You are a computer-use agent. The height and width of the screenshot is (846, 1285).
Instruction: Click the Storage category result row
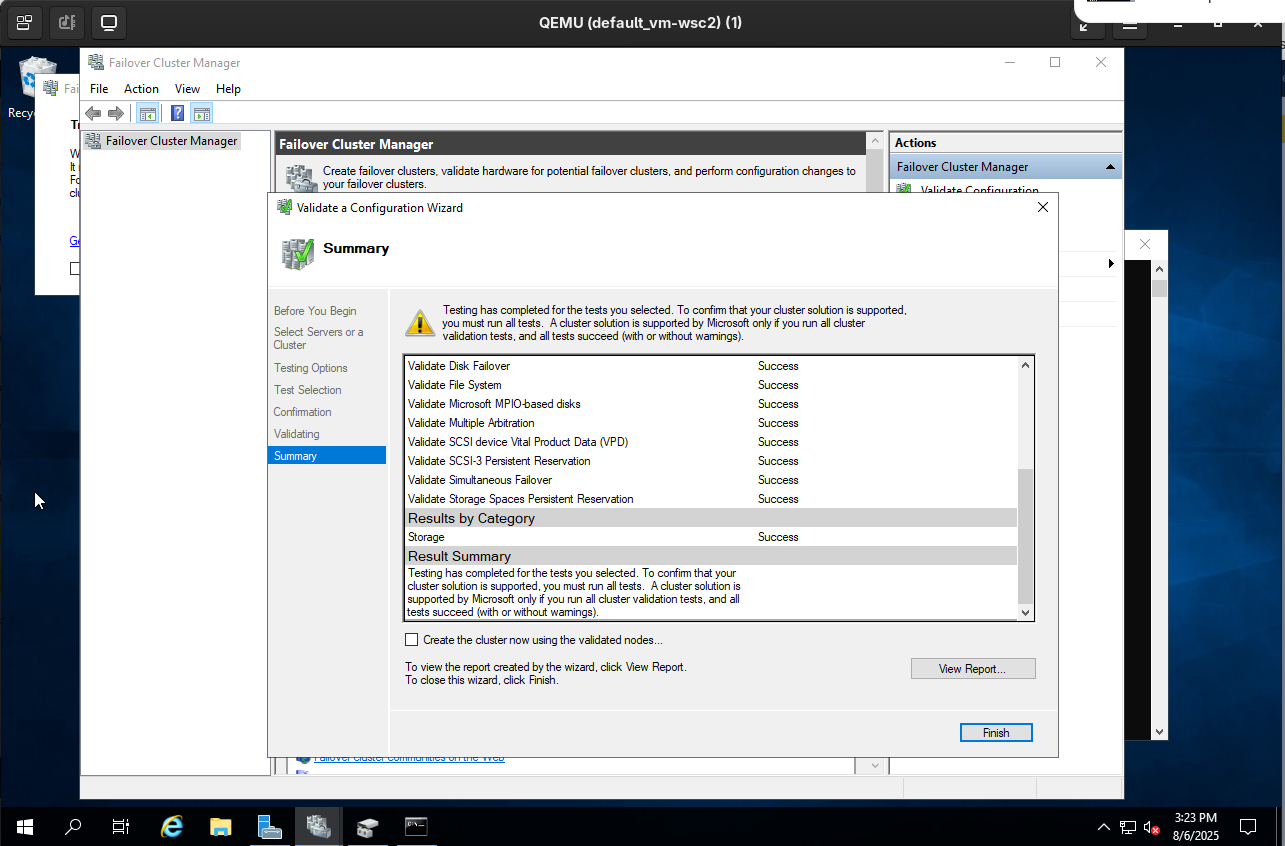pos(711,537)
